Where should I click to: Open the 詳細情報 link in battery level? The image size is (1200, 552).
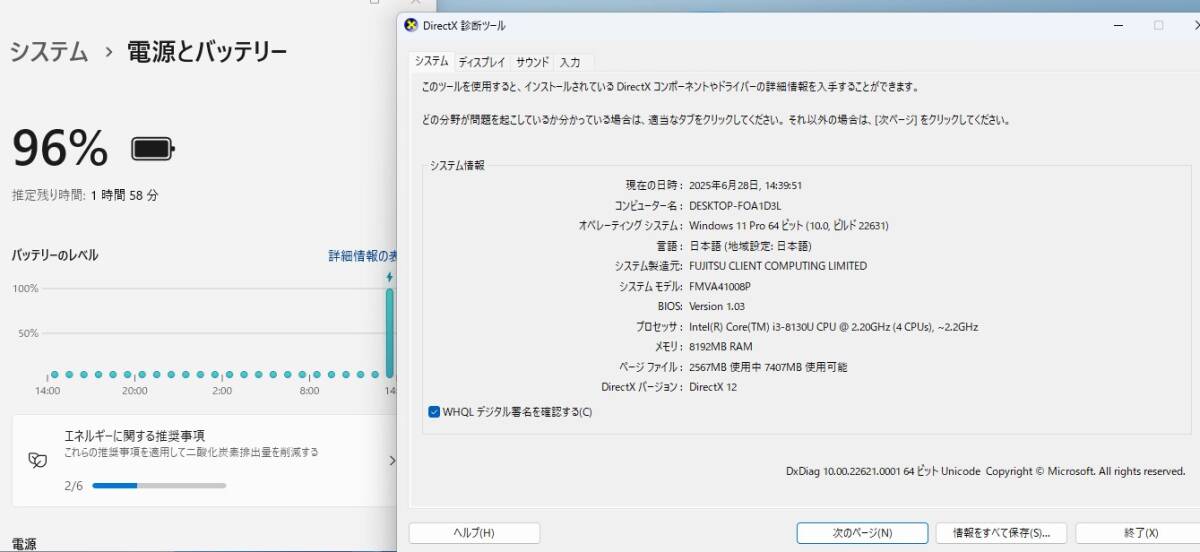[363, 256]
